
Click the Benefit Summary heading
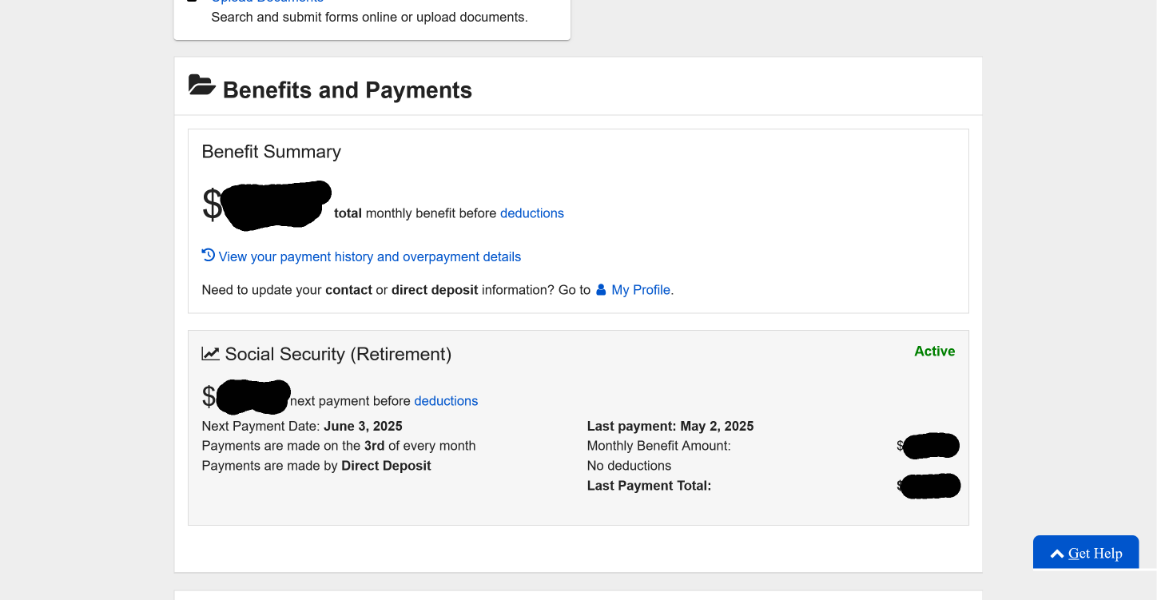271,151
